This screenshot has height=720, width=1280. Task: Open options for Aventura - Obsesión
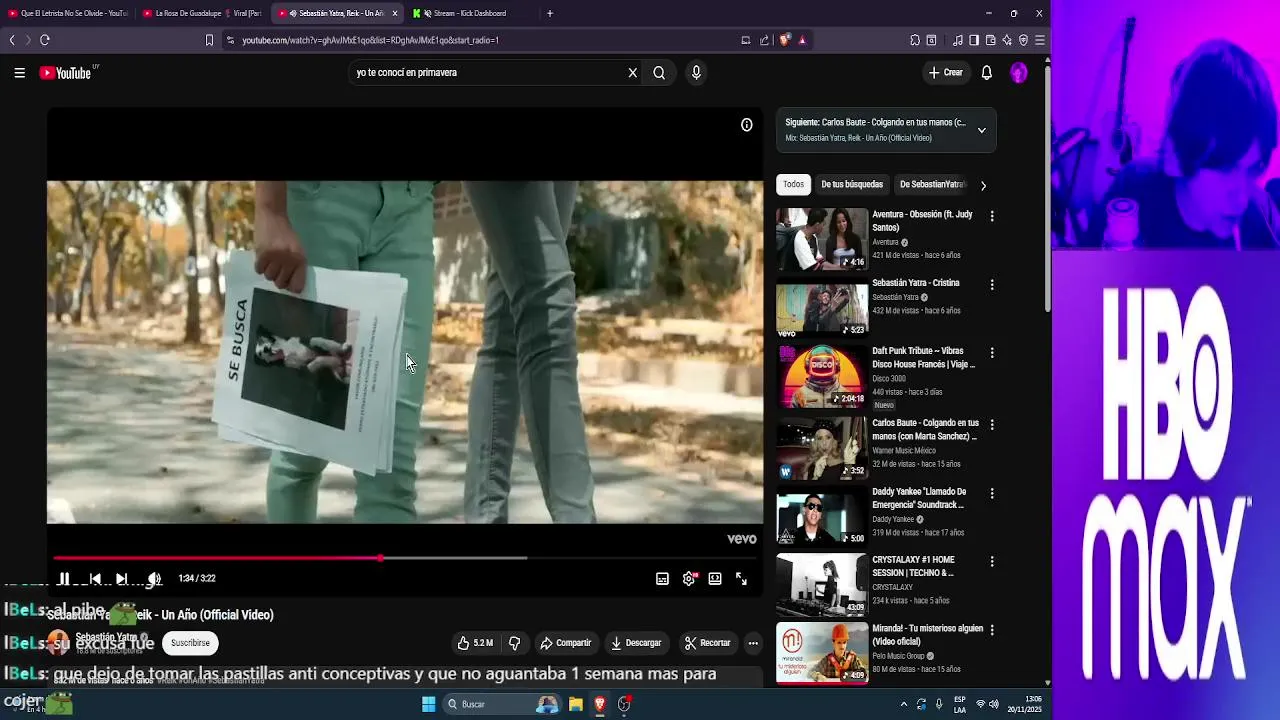click(x=991, y=216)
